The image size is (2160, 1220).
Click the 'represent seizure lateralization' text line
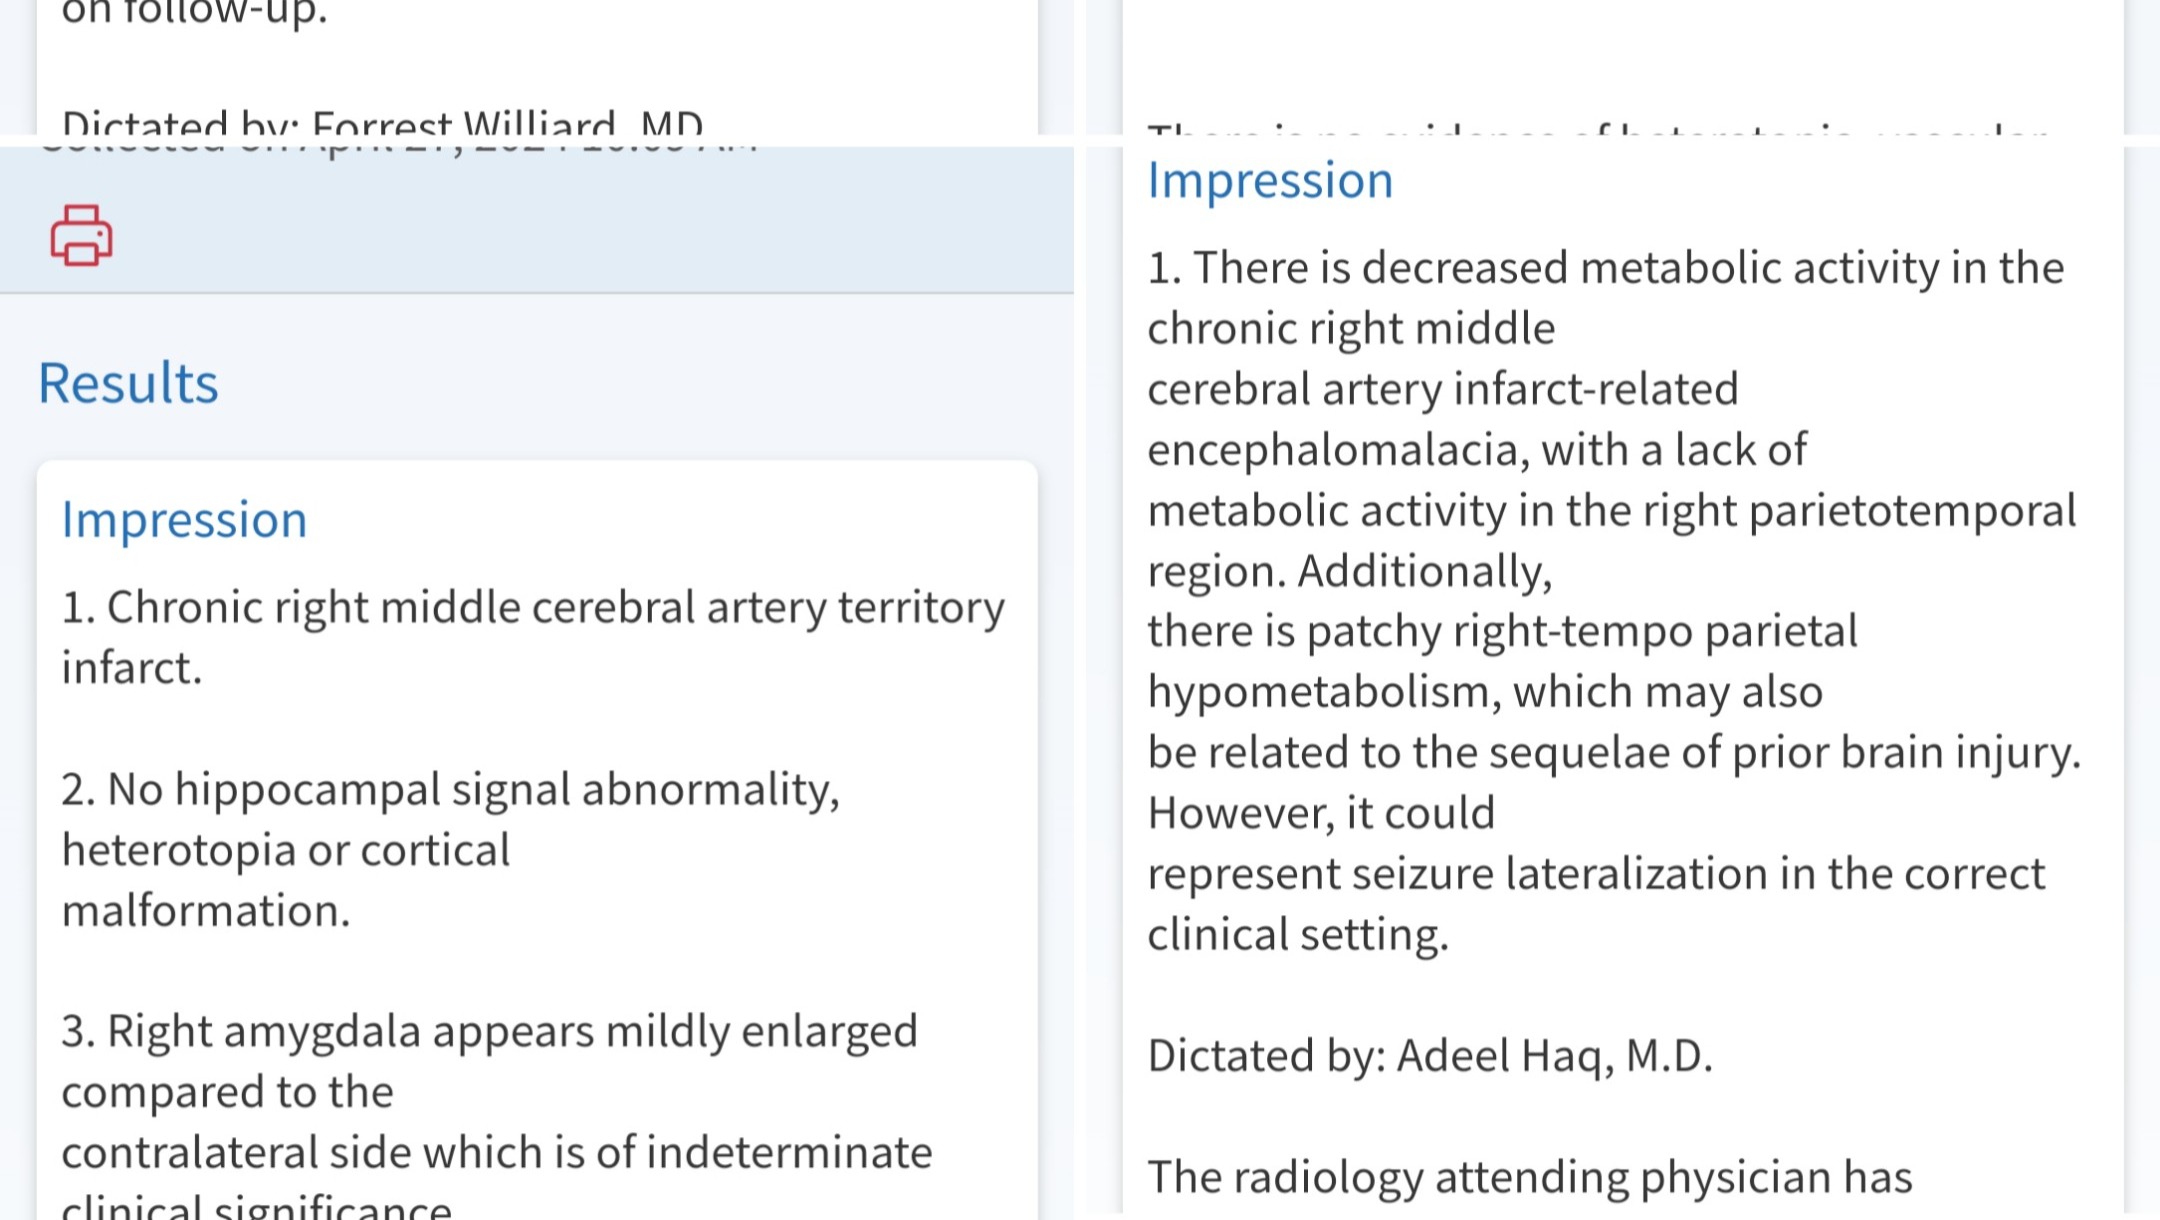(1596, 874)
